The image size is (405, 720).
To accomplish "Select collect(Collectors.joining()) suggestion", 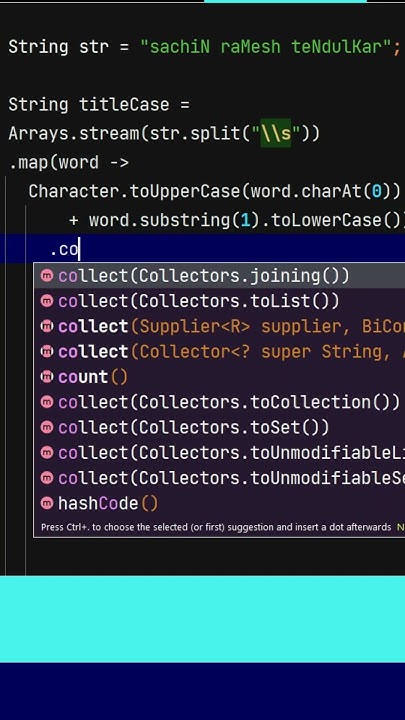I will (x=219, y=276).
